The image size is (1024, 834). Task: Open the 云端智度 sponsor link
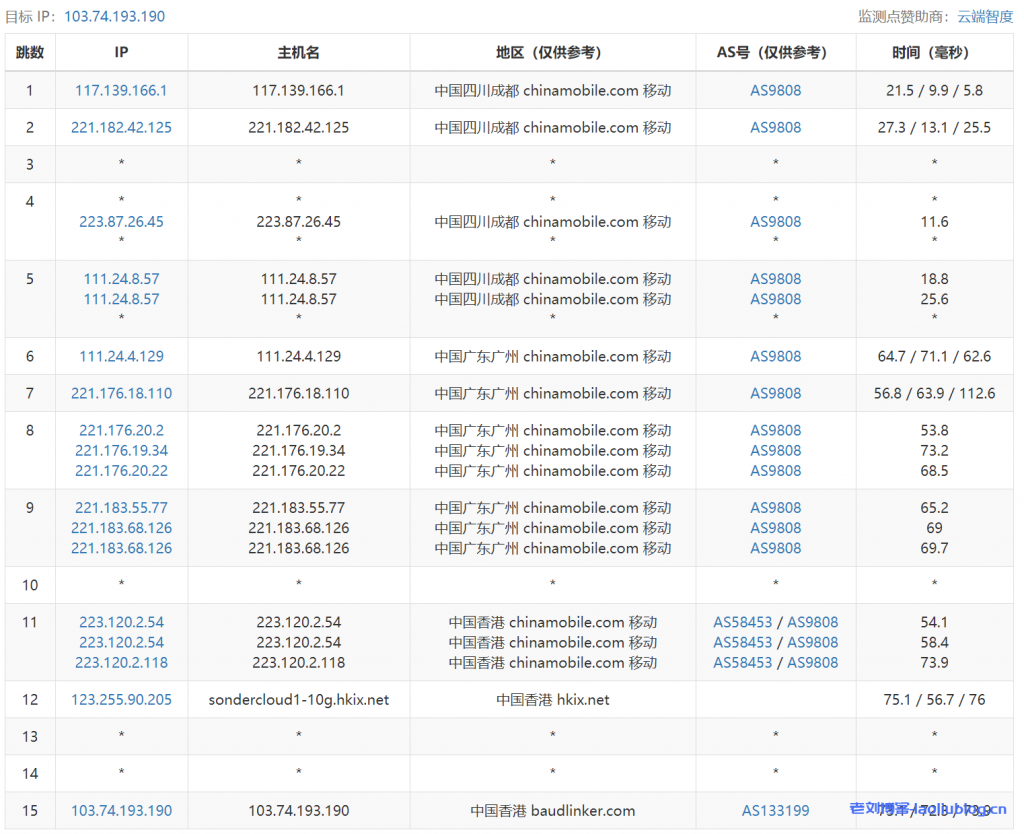pos(985,16)
